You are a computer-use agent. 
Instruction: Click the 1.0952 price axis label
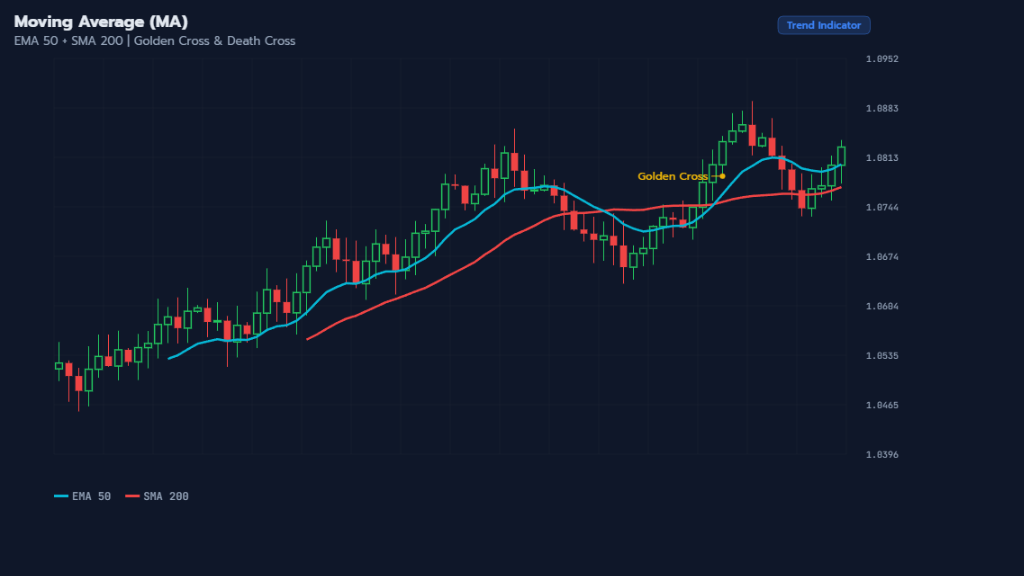(x=882, y=59)
